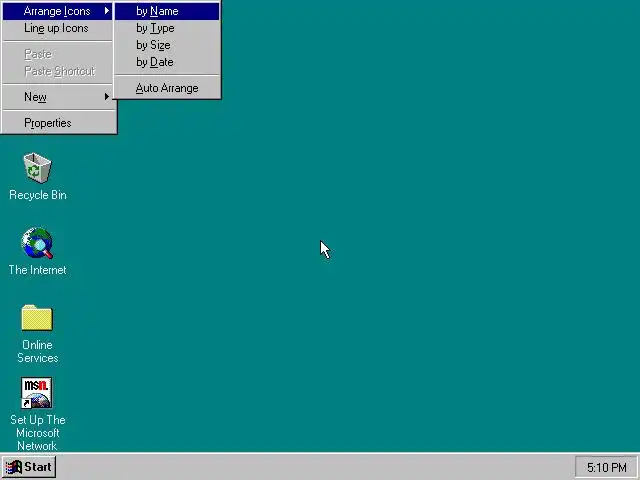The height and width of the screenshot is (480, 640).
Task: Expand arrow next to New
Action: [x=107, y=97]
